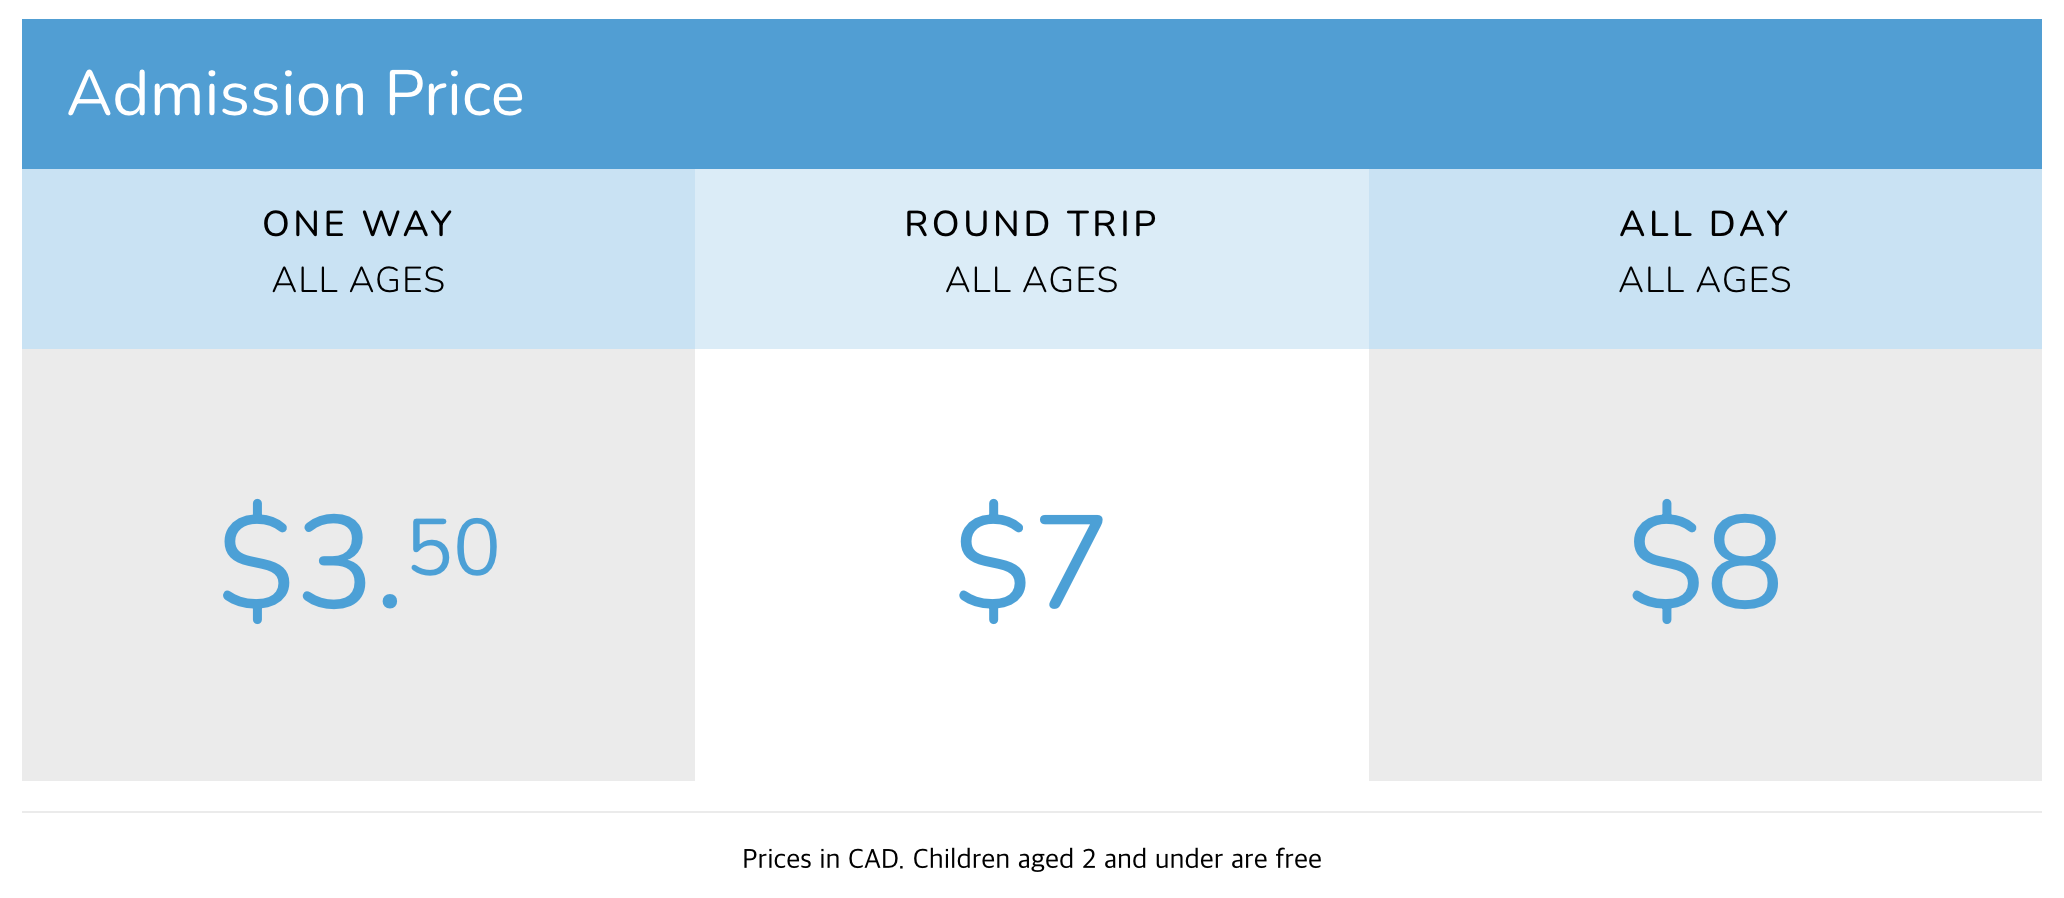Viewport: 2064px width, 898px height.
Task: Select the ROUND TRIP column header
Action: (1031, 224)
